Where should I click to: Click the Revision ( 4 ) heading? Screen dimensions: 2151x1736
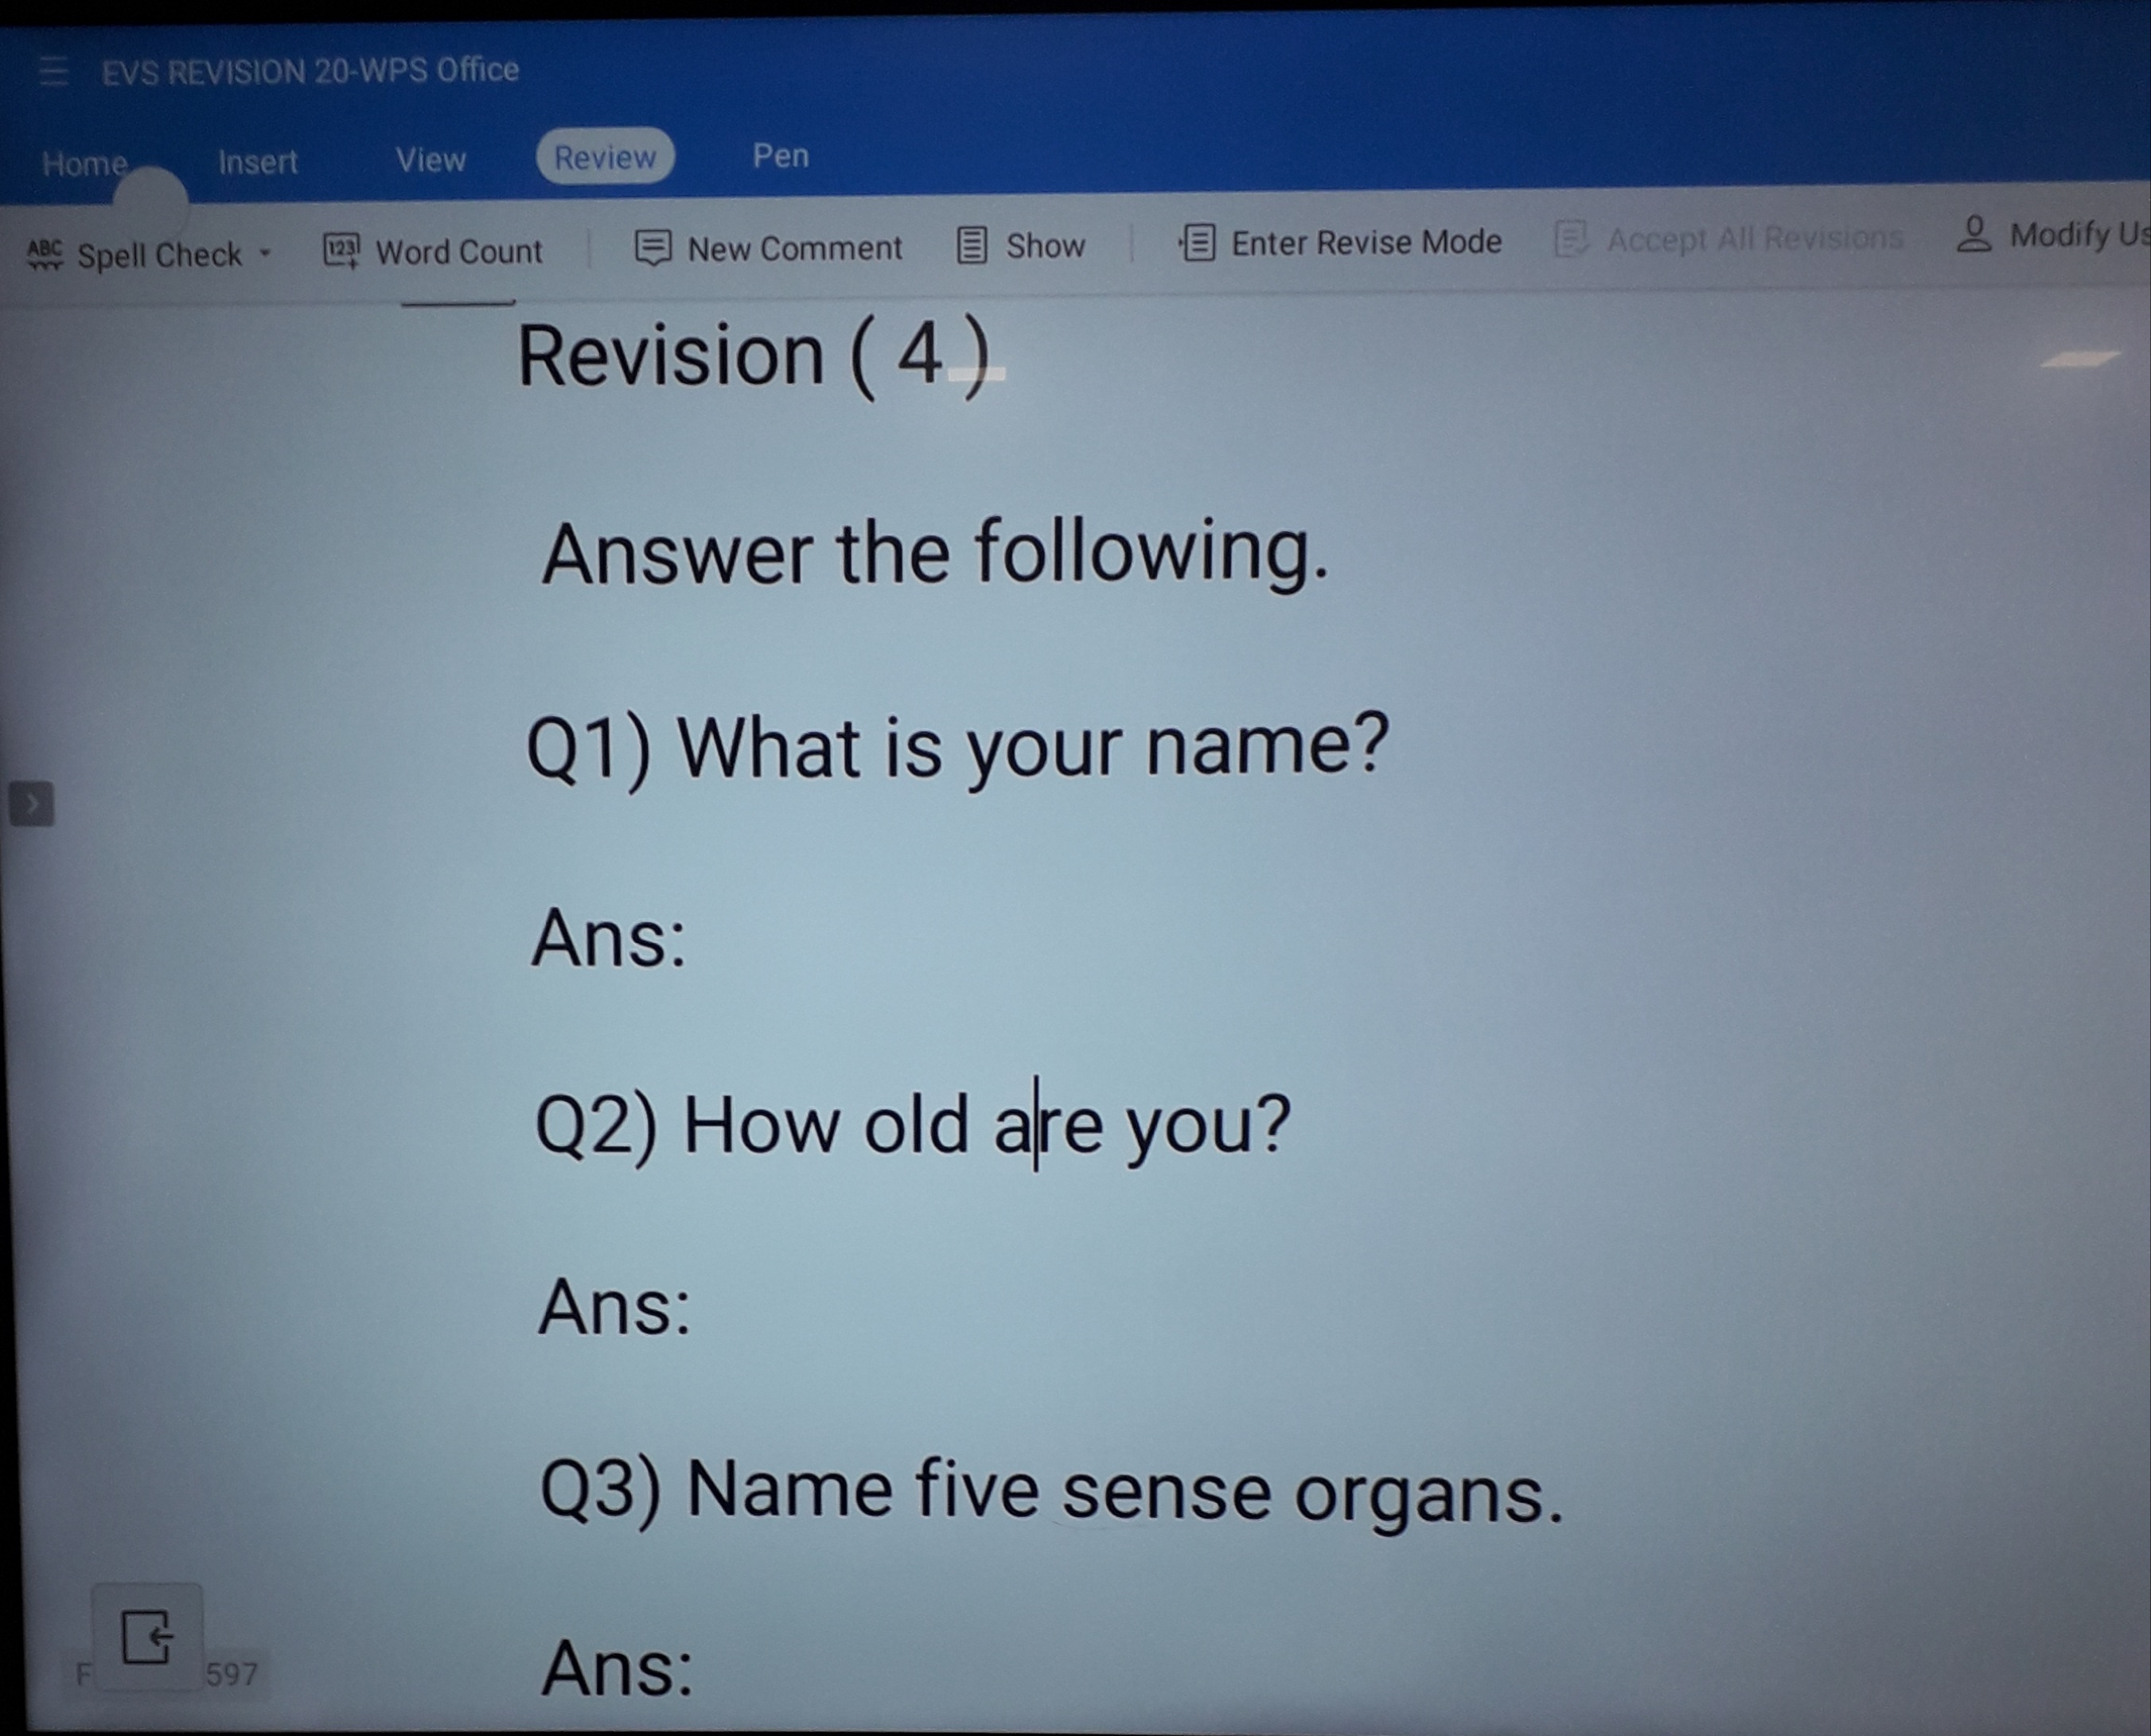pos(754,356)
